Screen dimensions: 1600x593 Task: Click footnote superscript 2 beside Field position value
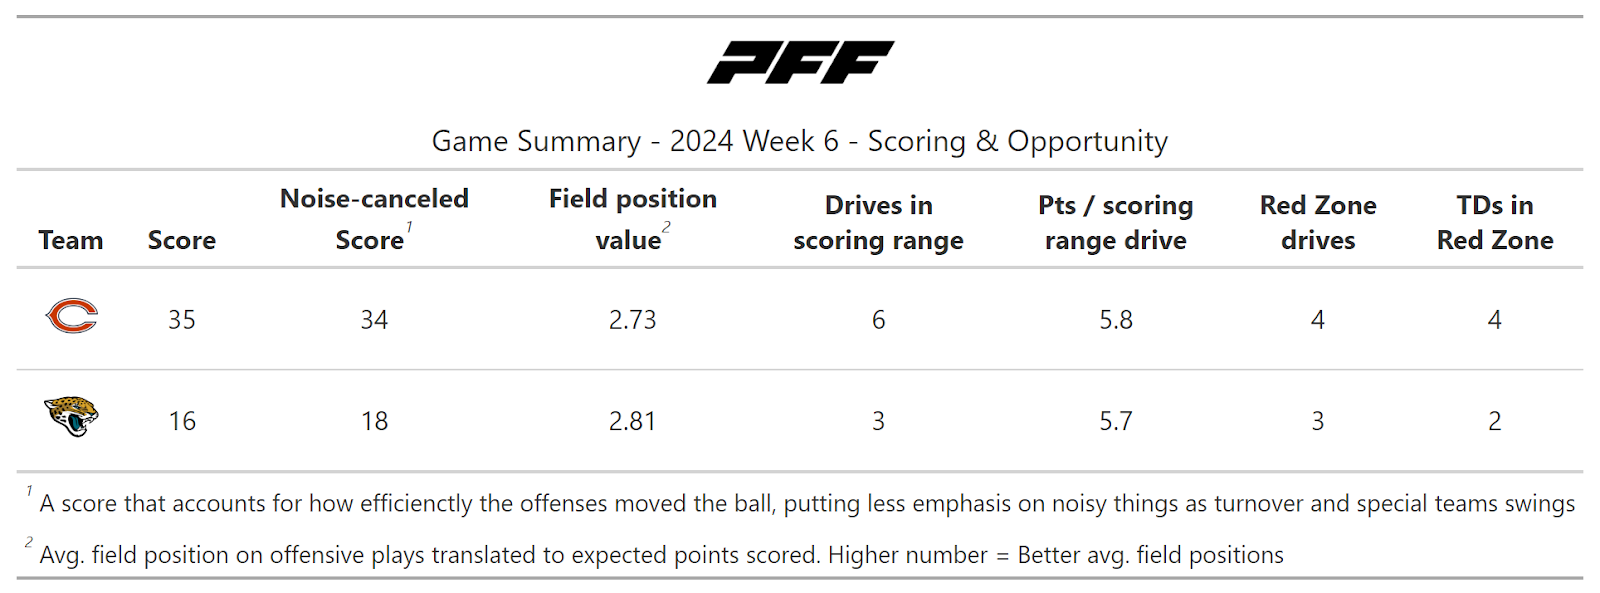pos(666,228)
